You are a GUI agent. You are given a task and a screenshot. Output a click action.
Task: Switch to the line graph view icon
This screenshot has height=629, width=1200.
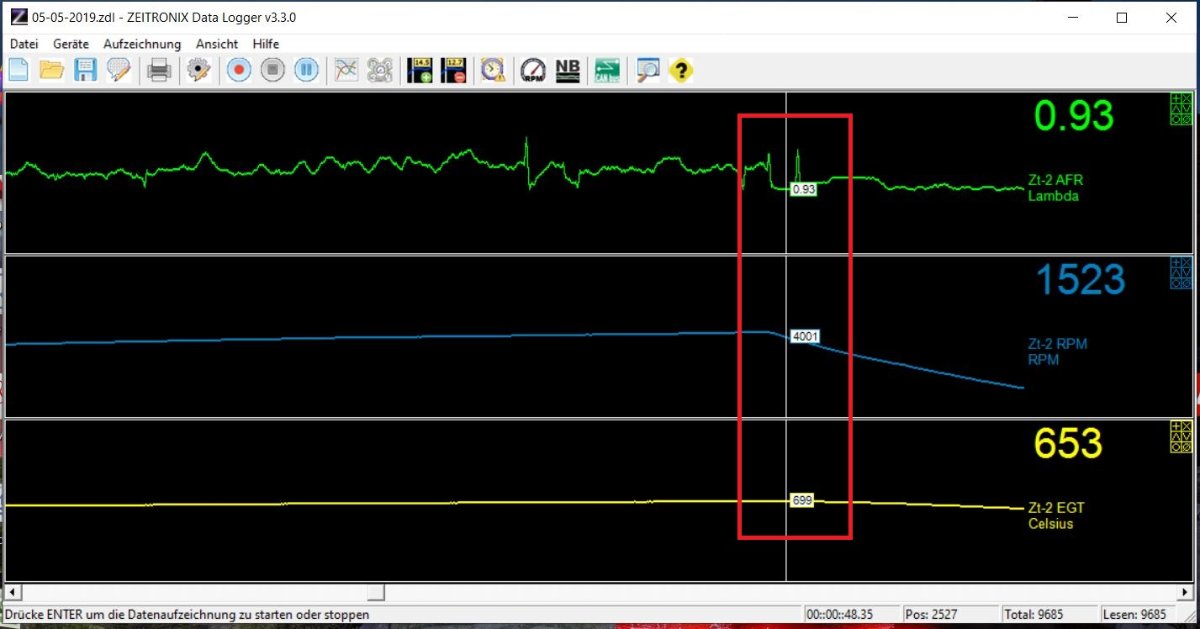point(346,70)
